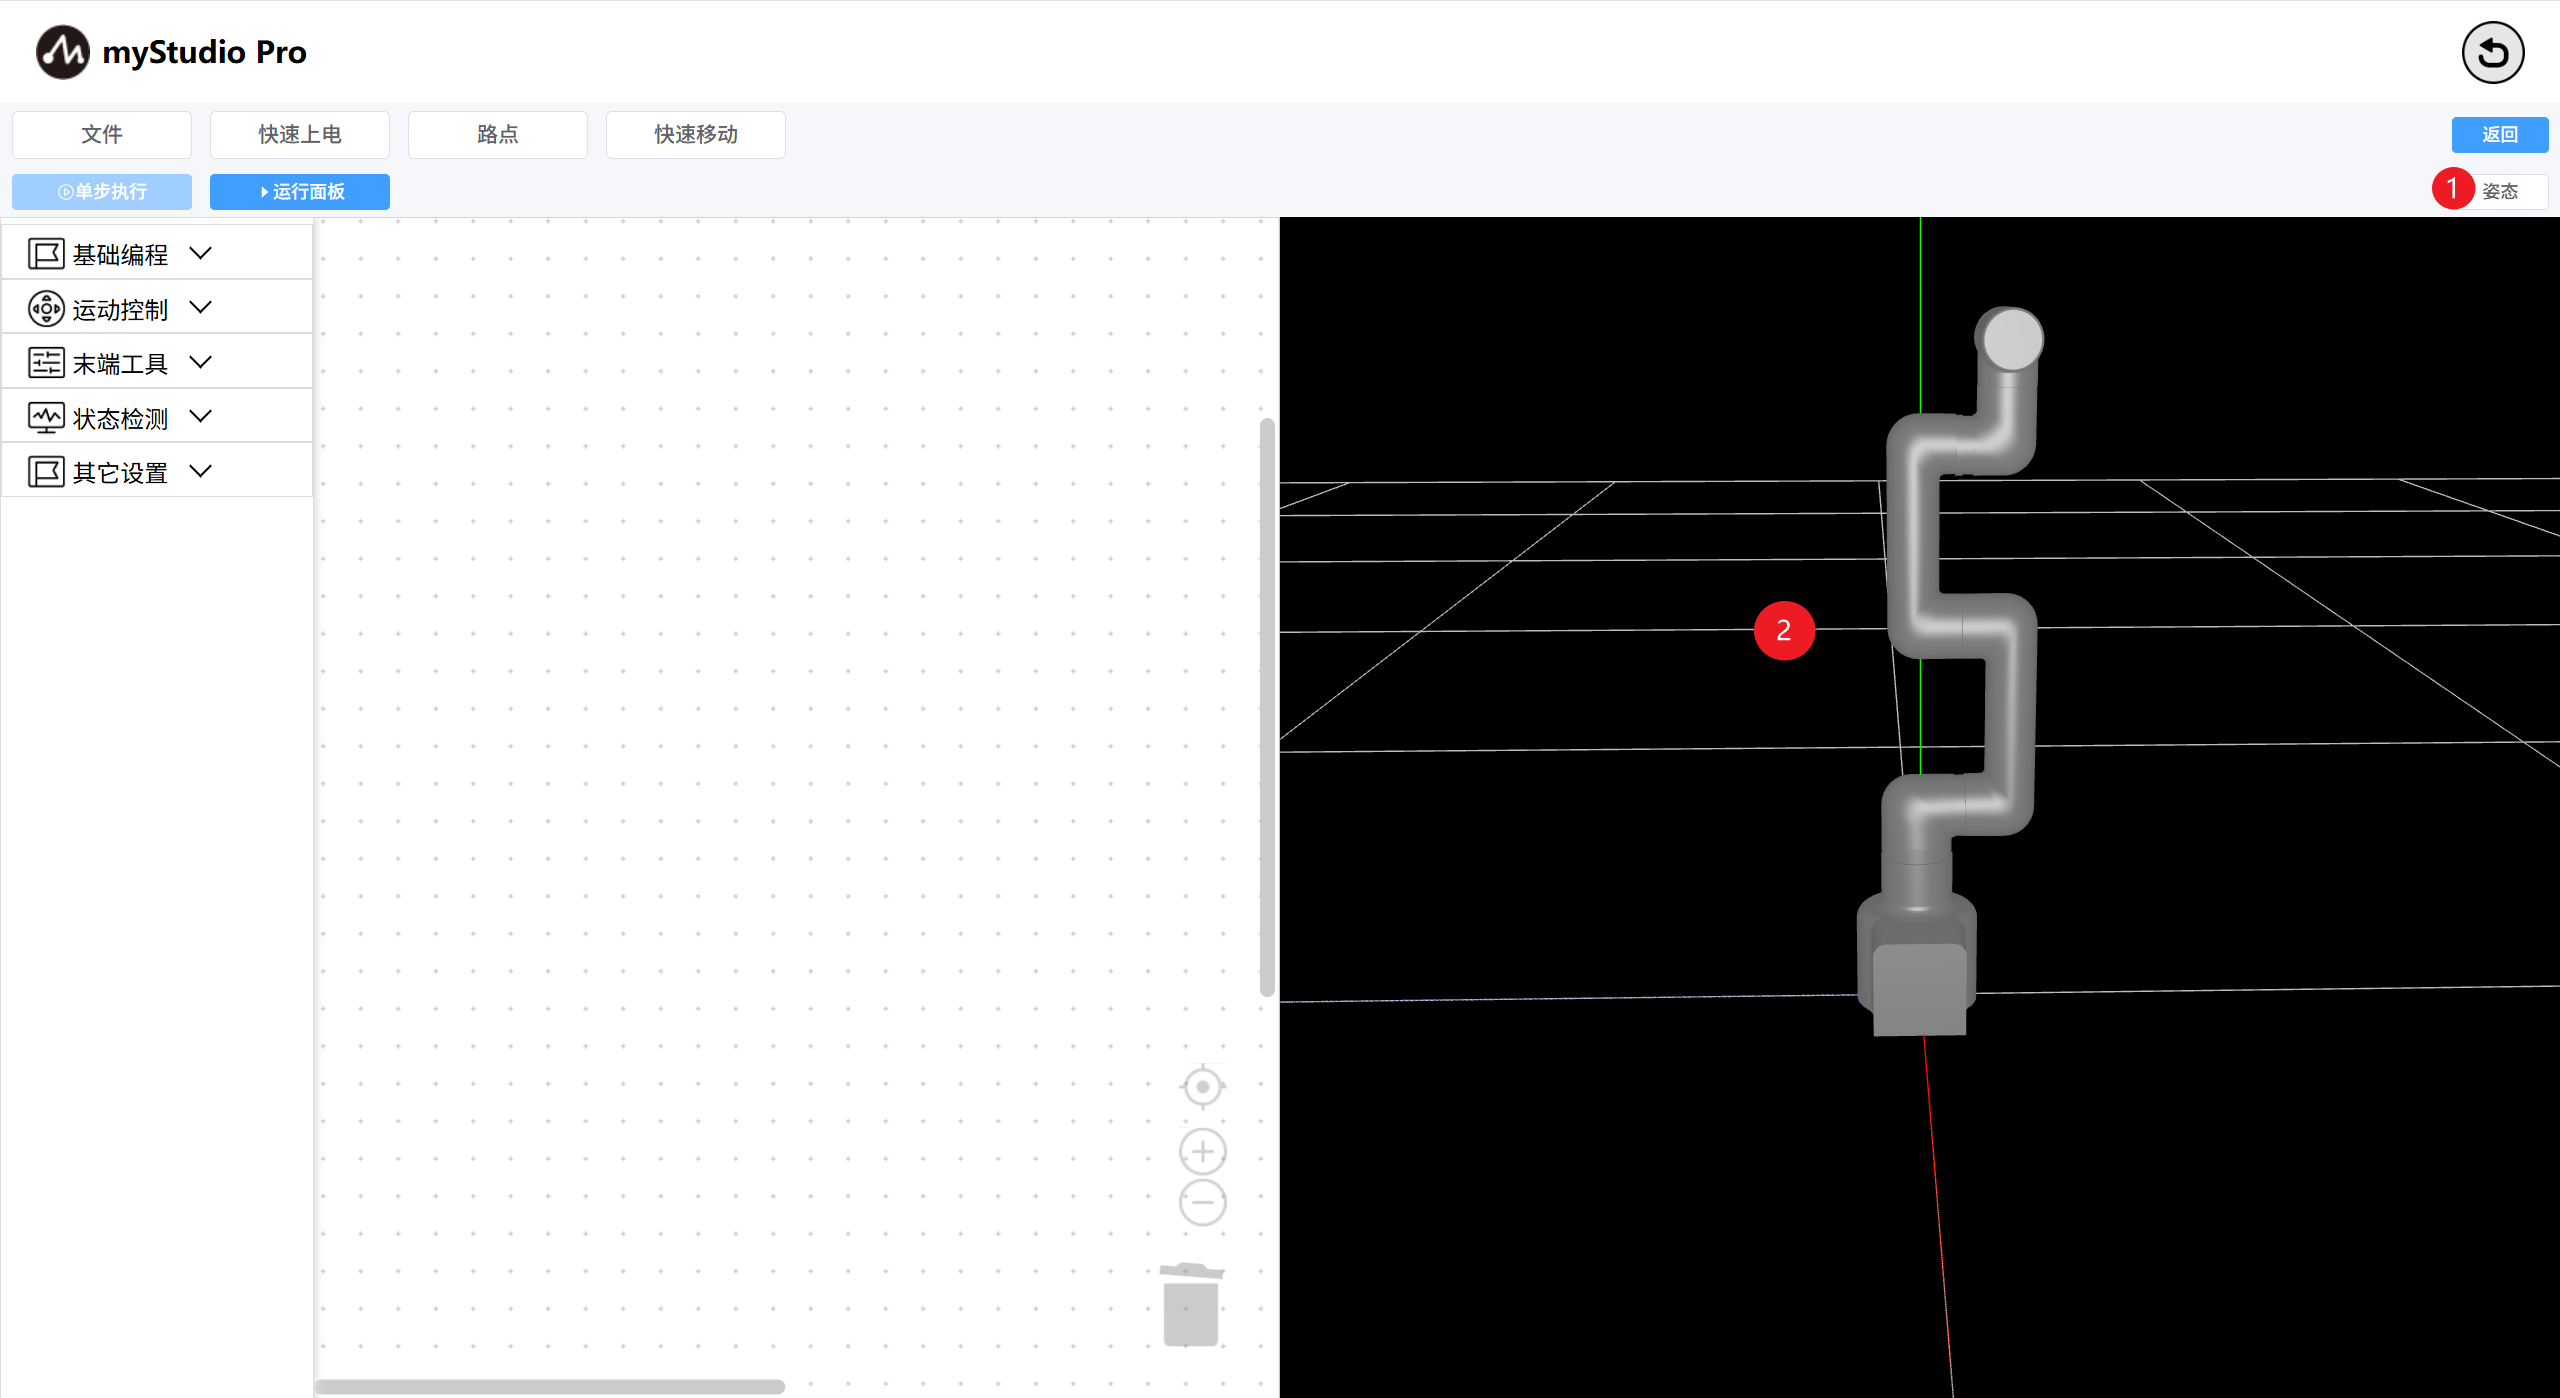This screenshot has height=1398, width=2560.
Task: Zoom in with the plus icon
Action: [1202, 1152]
